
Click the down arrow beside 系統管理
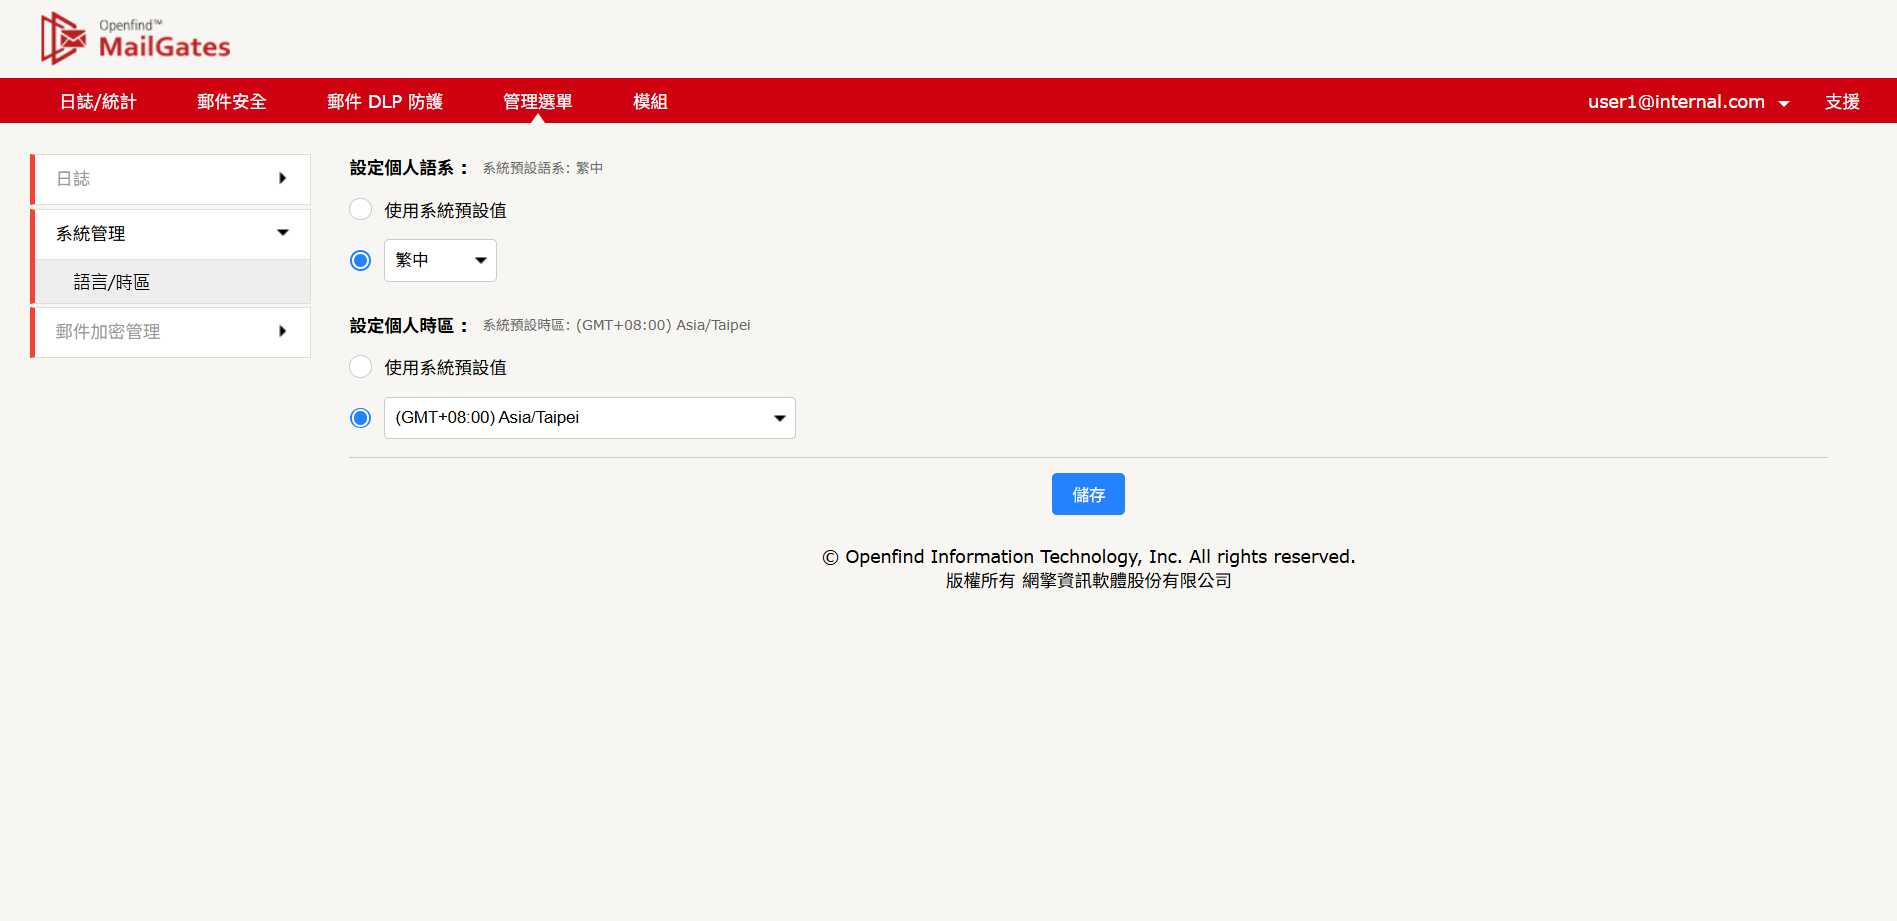[x=283, y=233]
